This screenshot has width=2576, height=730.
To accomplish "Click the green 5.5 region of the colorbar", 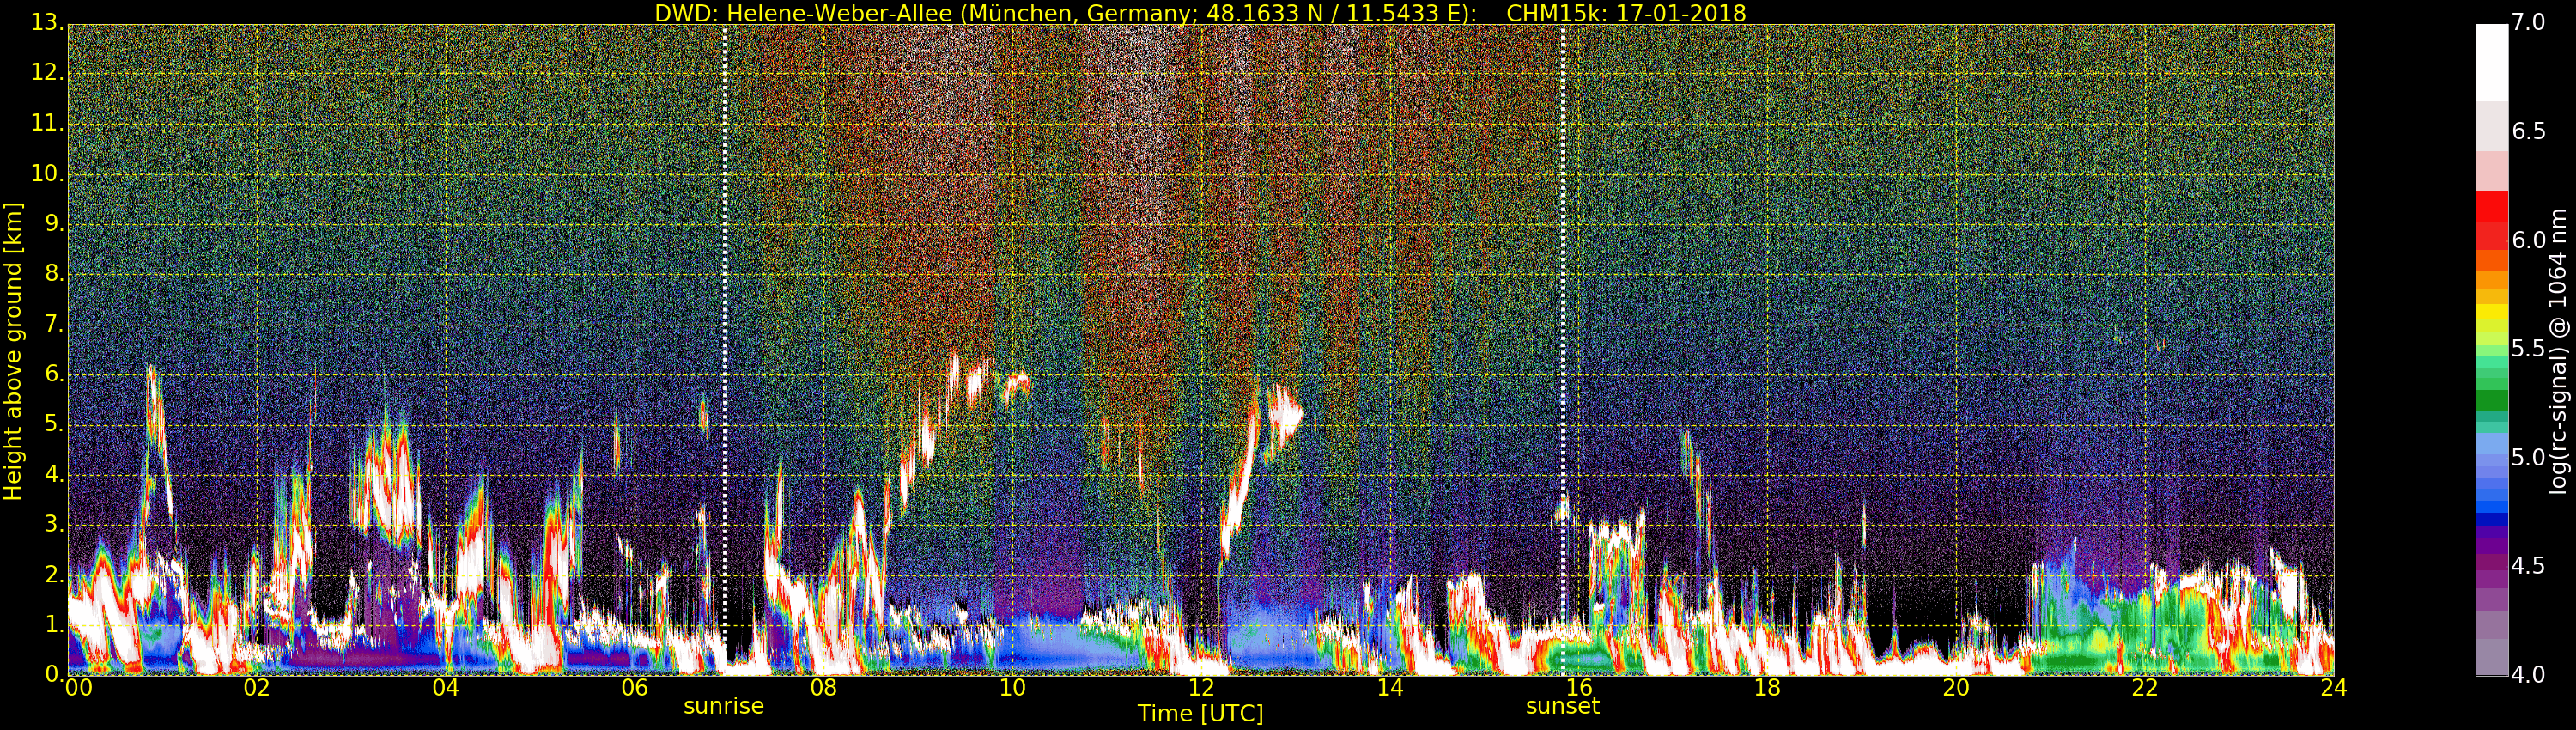I will pyautogui.click(x=2491, y=358).
